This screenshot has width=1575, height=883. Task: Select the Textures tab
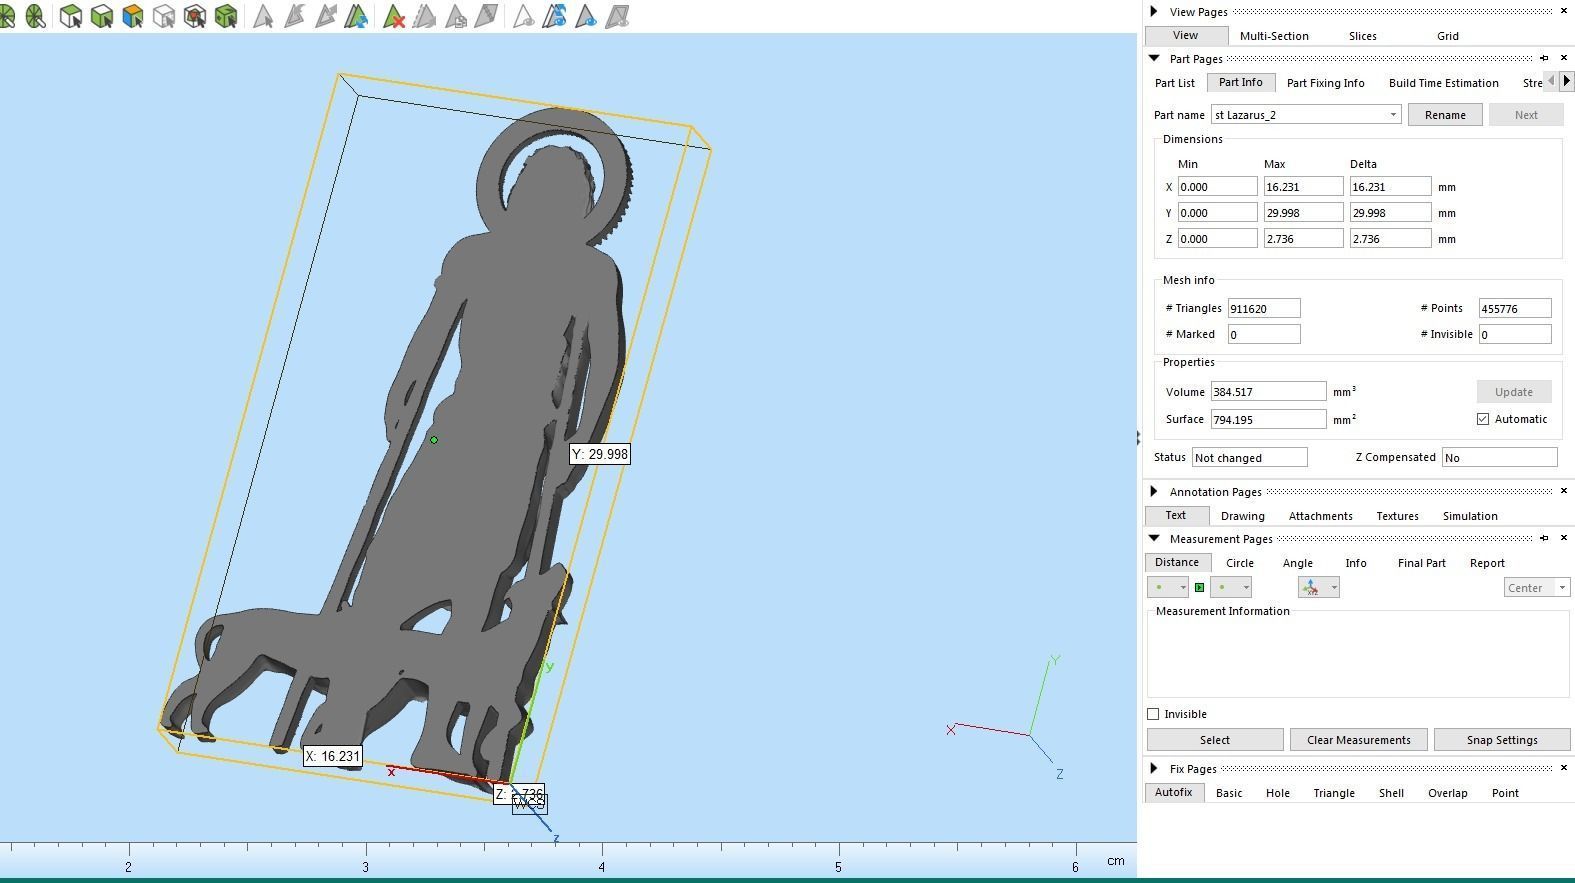1397,516
